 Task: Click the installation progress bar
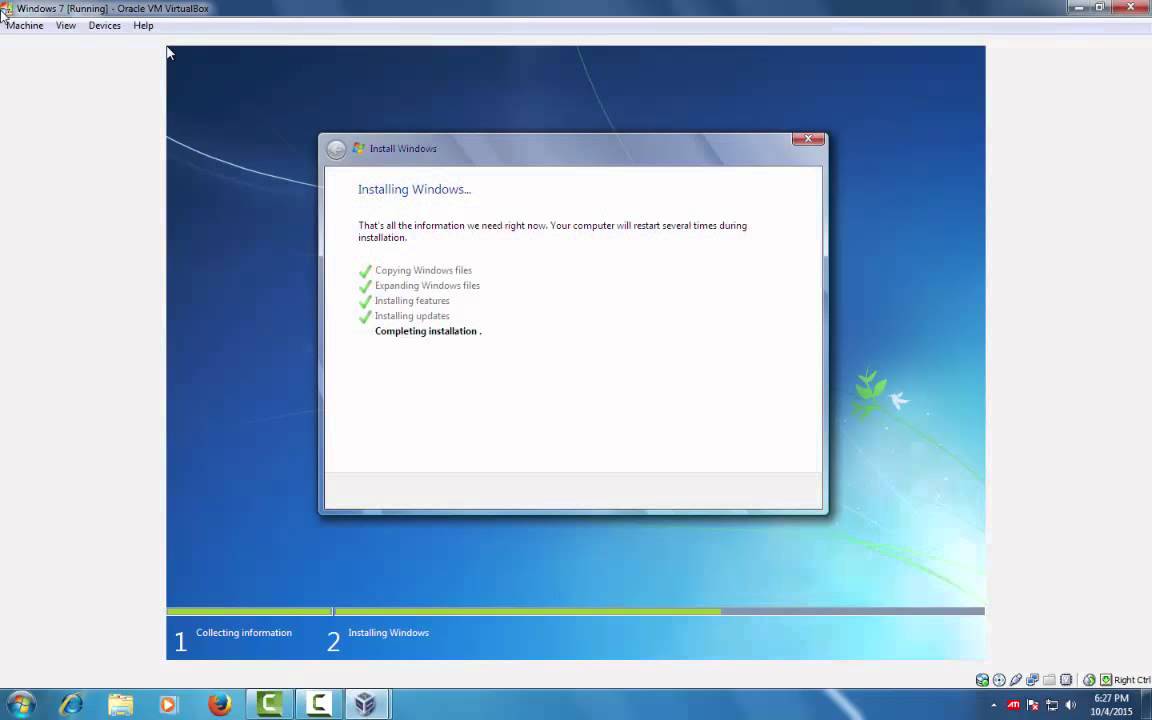coord(575,611)
